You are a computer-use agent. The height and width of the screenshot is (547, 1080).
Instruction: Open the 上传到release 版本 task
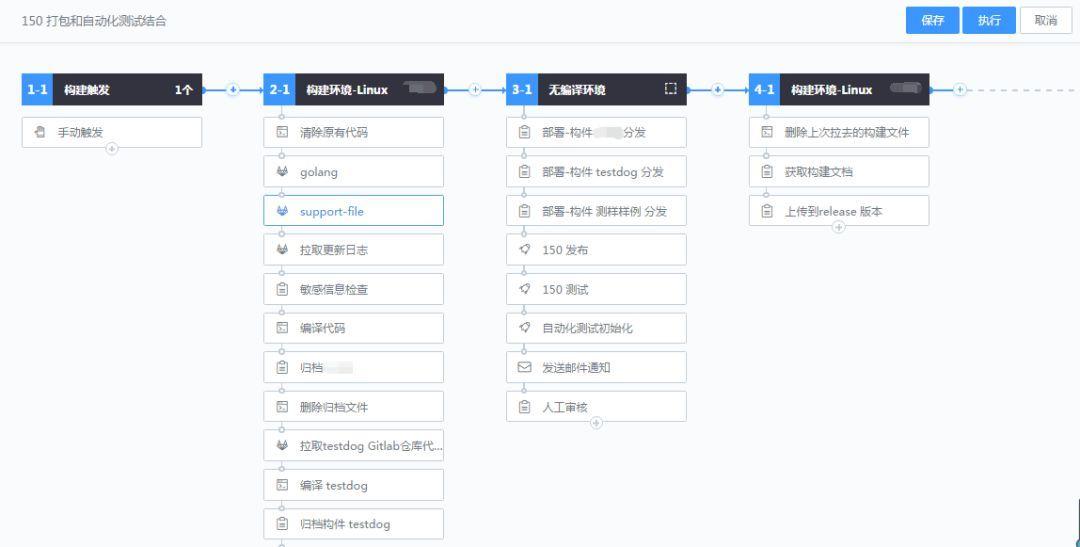click(x=839, y=211)
